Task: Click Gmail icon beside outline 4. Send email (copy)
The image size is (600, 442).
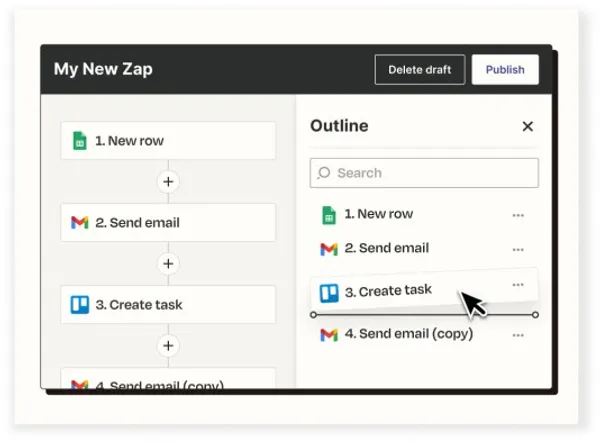Action: (329, 335)
